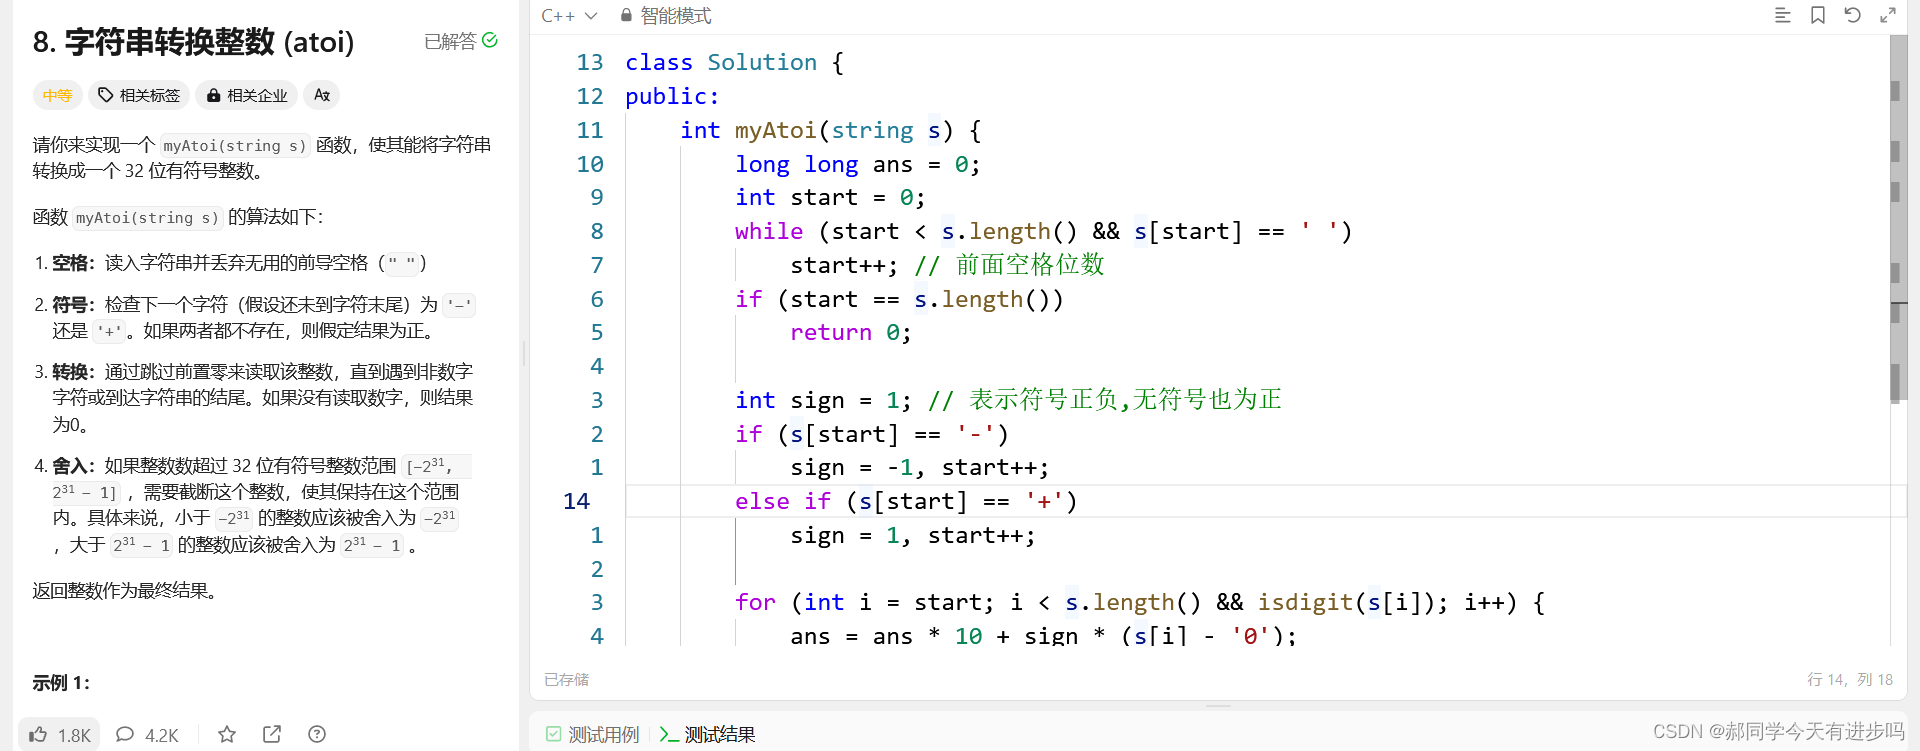The width and height of the screenshot is (1920, 751).
Task: Click line 'else if (s[start] == '+')'
Action: (906, 501)
